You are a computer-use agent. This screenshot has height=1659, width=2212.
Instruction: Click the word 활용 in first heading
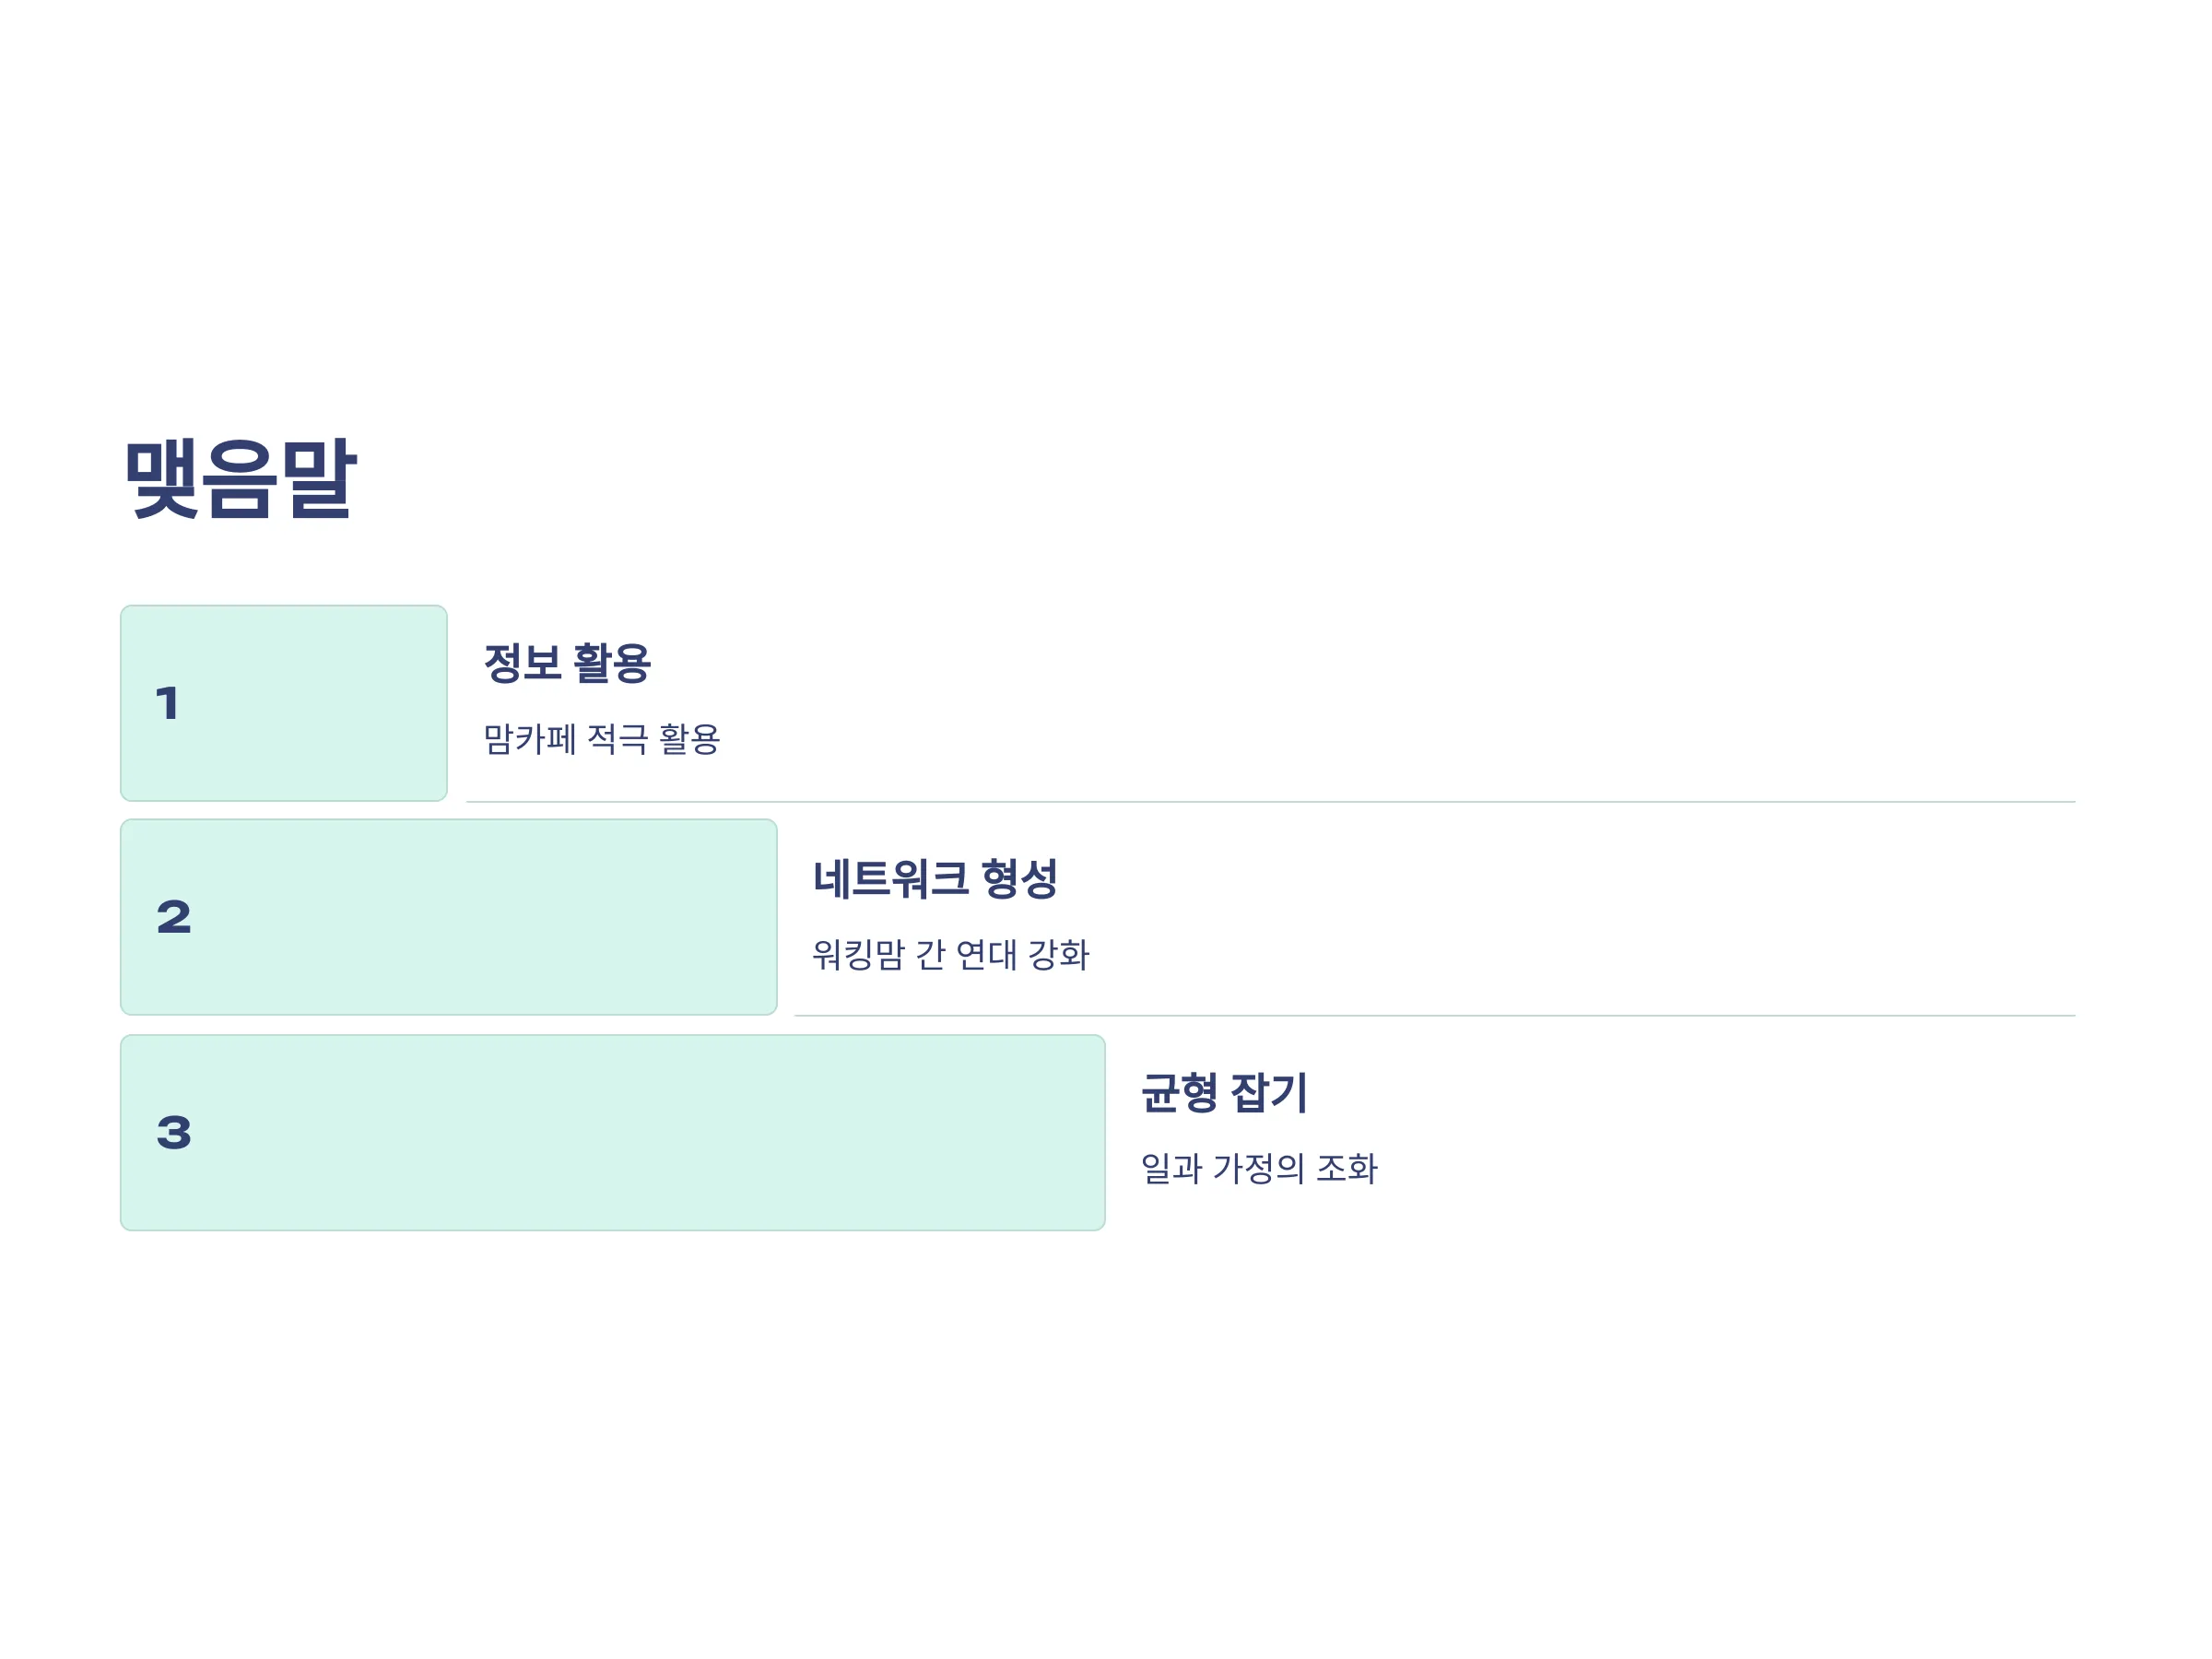[612, 663]
